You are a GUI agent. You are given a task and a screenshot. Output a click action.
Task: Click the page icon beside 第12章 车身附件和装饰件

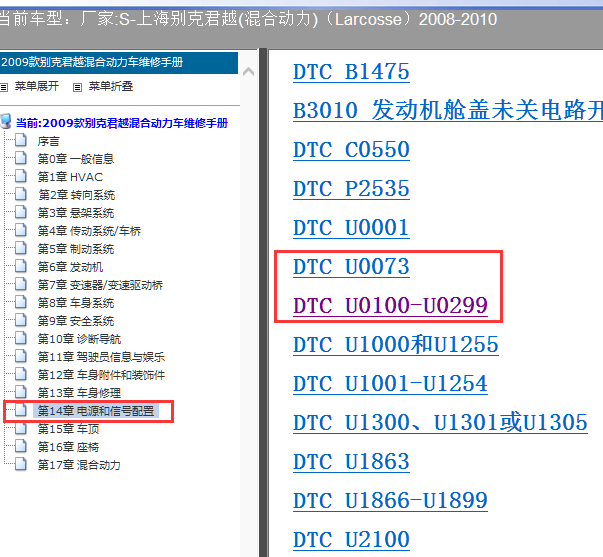pos(20,374)
